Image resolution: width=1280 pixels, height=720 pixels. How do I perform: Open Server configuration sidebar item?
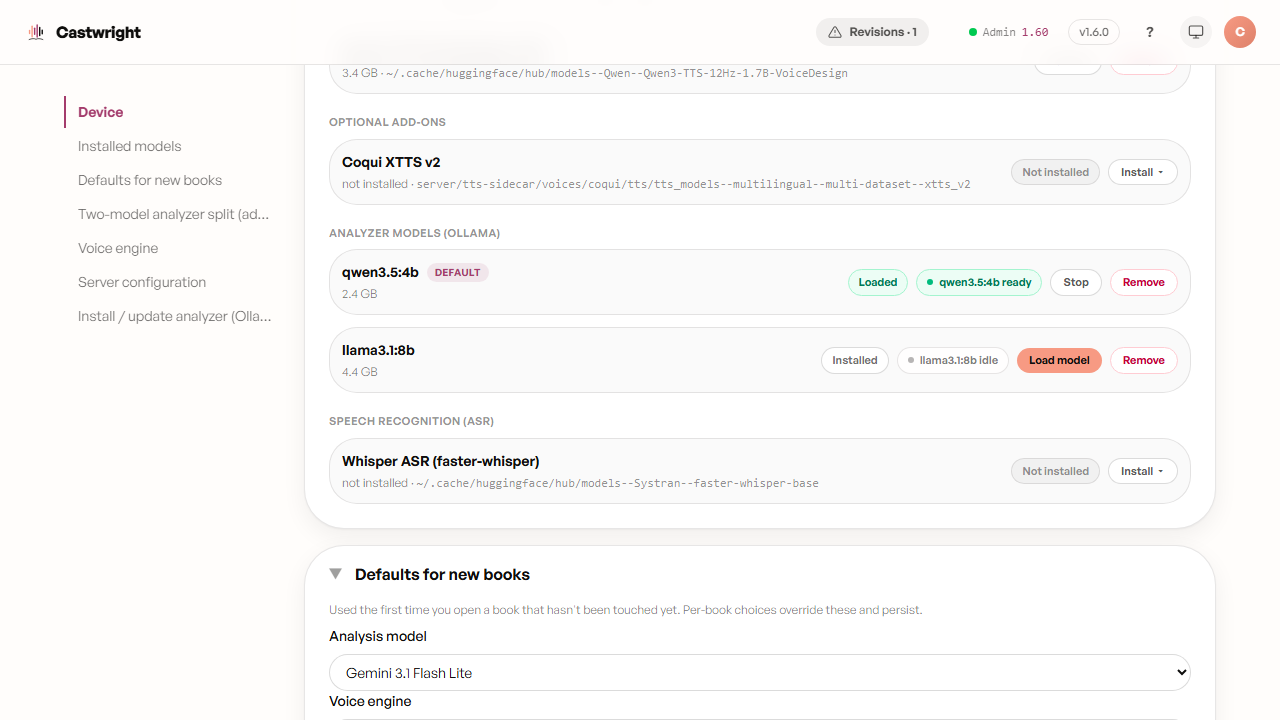(x=142, y=282)
